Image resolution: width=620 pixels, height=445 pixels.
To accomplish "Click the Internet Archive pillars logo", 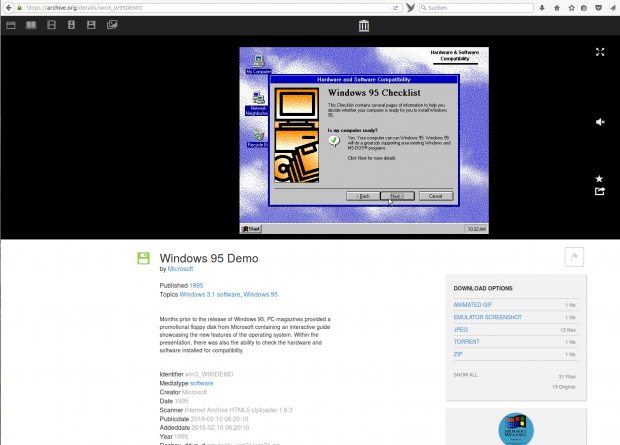I will [364, 26].
